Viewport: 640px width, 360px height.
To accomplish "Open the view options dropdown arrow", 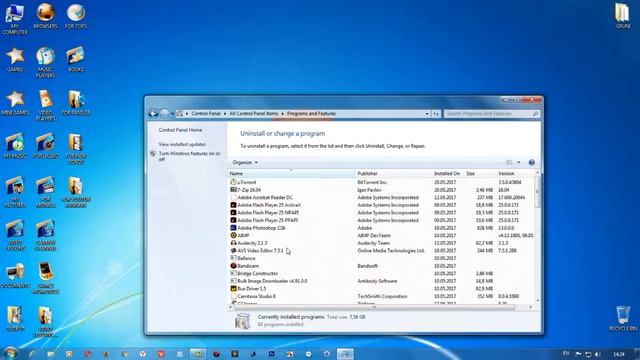I will point(519,162).
